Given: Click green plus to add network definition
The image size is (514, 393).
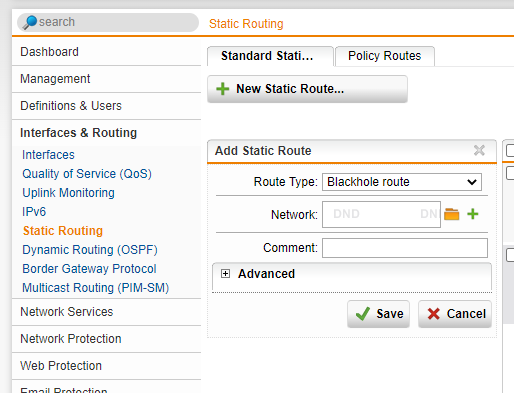Looking at the screenshot, I should [x=473, y=214].
